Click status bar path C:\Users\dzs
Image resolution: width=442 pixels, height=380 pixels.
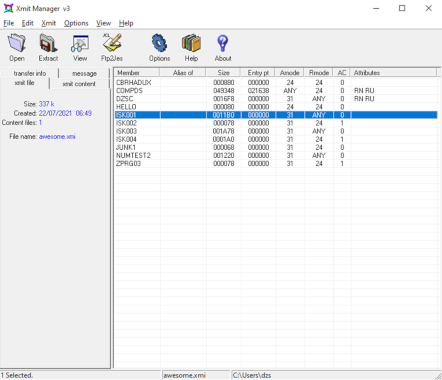[252, 375]
